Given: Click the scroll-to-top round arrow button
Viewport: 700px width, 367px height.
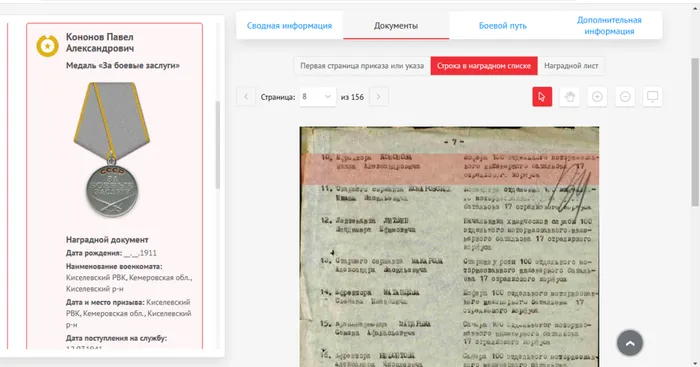Looking at the screenshot, I should (630, 343).
